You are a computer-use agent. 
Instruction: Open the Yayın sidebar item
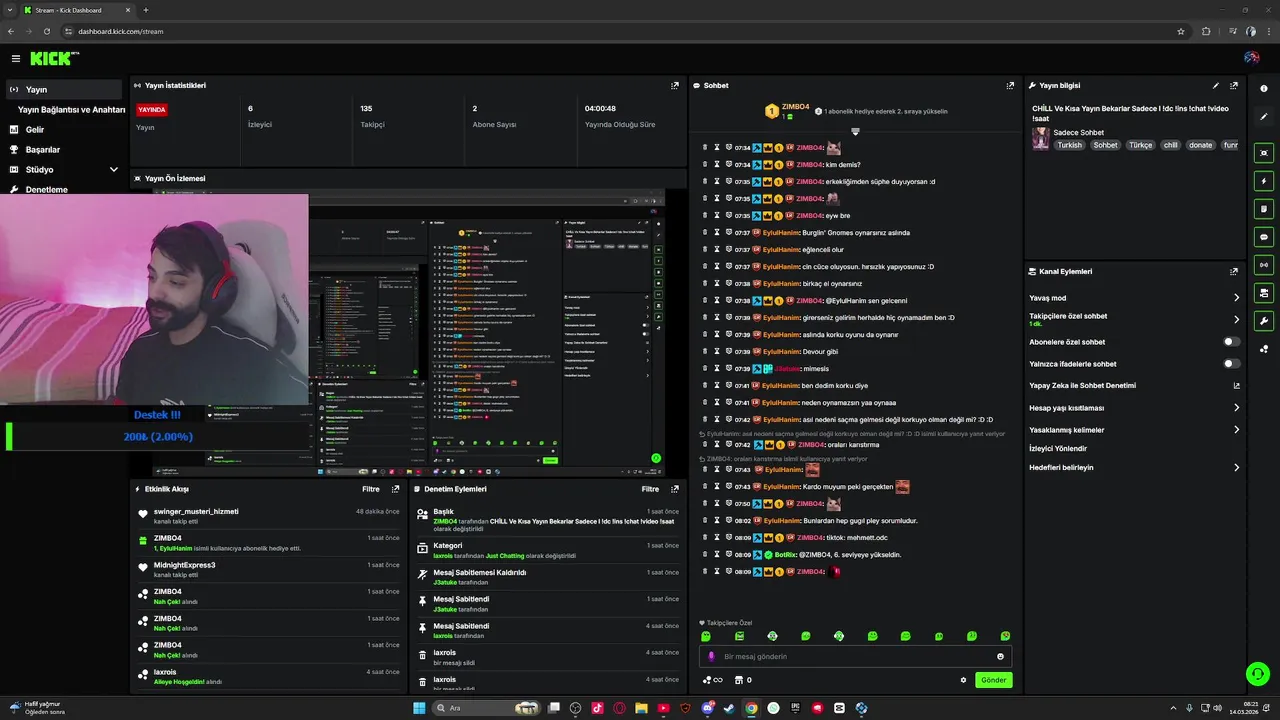click(x=63, y=89)
